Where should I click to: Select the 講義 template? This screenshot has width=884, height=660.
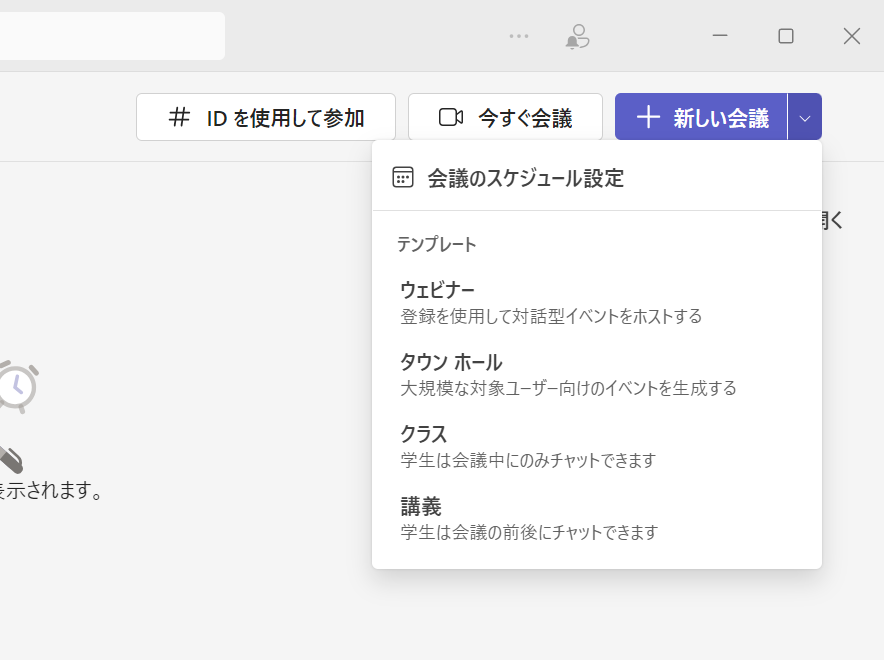pos(596,519)
